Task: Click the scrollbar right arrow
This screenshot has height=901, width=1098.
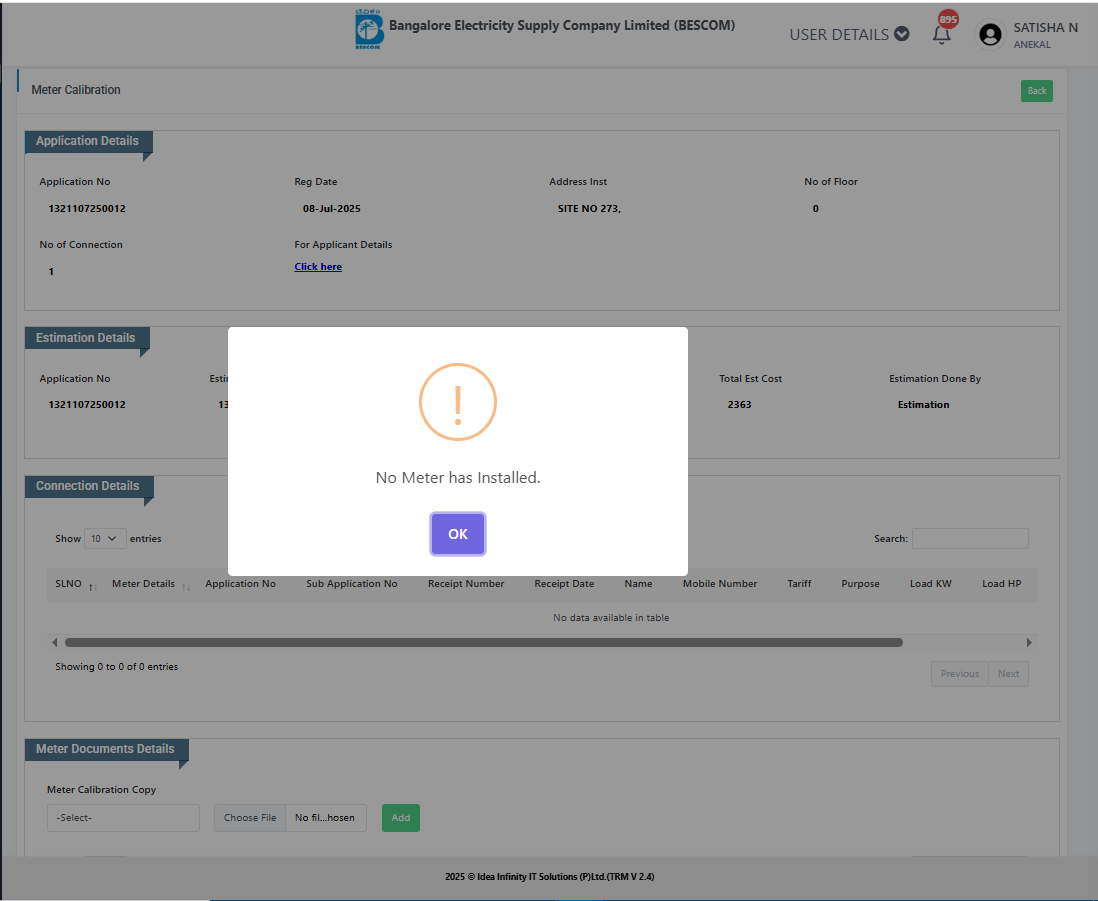Action: click(x=1029, y=643)
